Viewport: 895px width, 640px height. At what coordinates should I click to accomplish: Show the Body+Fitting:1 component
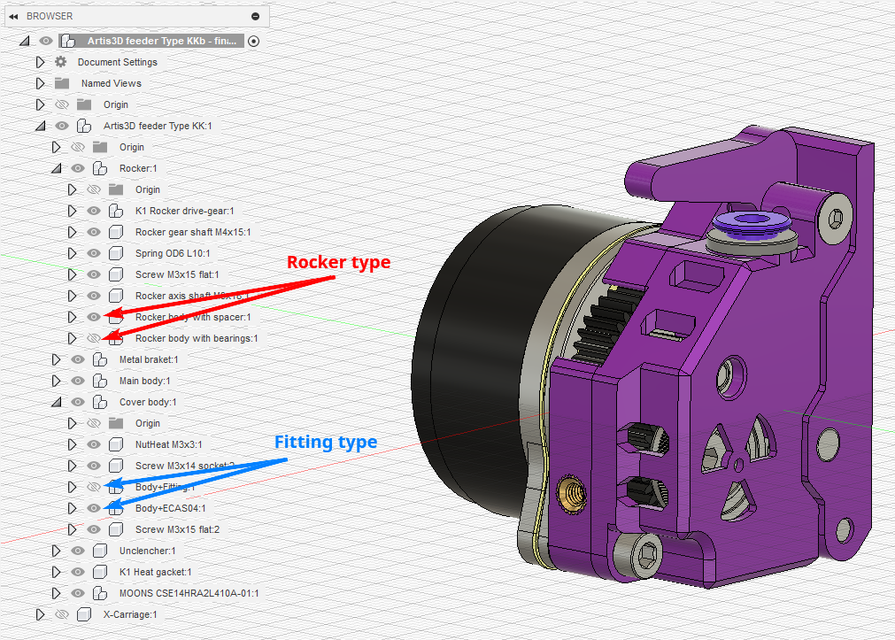93,486
